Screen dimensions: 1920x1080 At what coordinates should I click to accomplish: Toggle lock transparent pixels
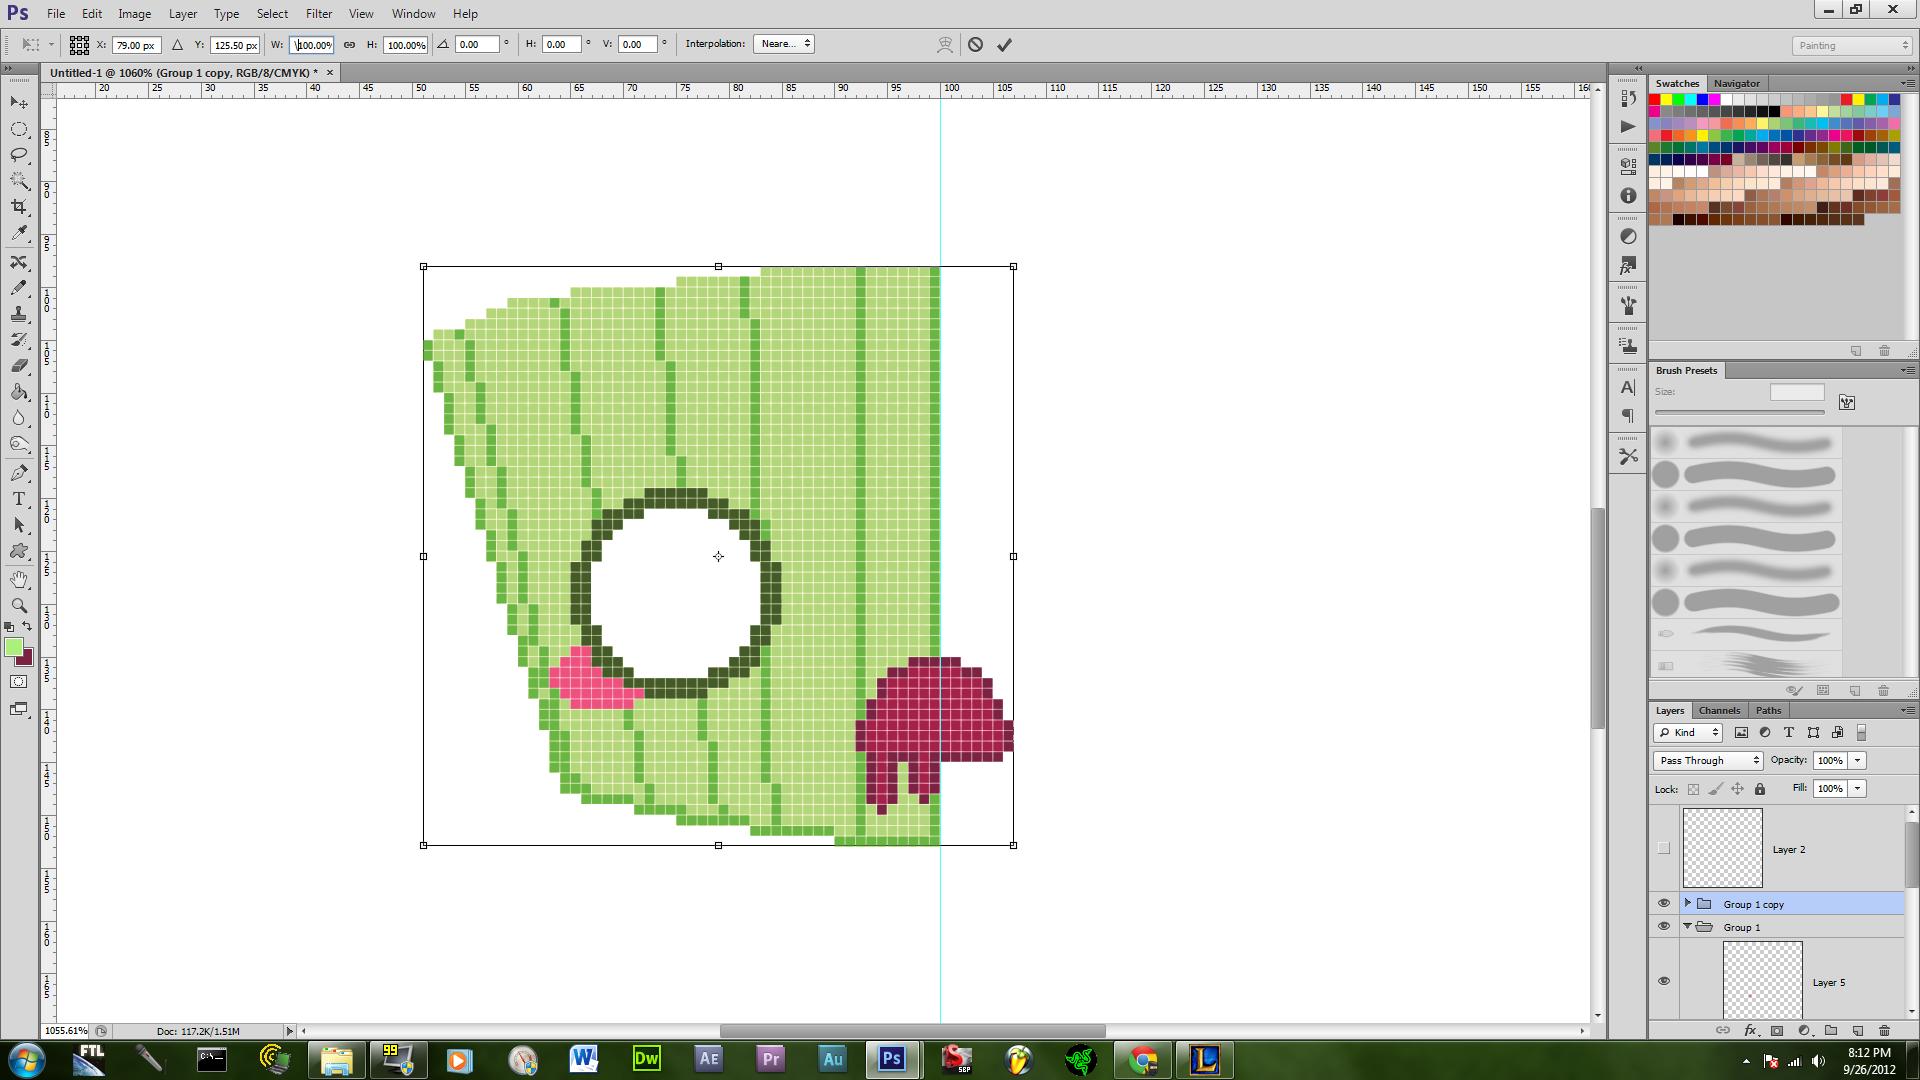point(1693,789)
